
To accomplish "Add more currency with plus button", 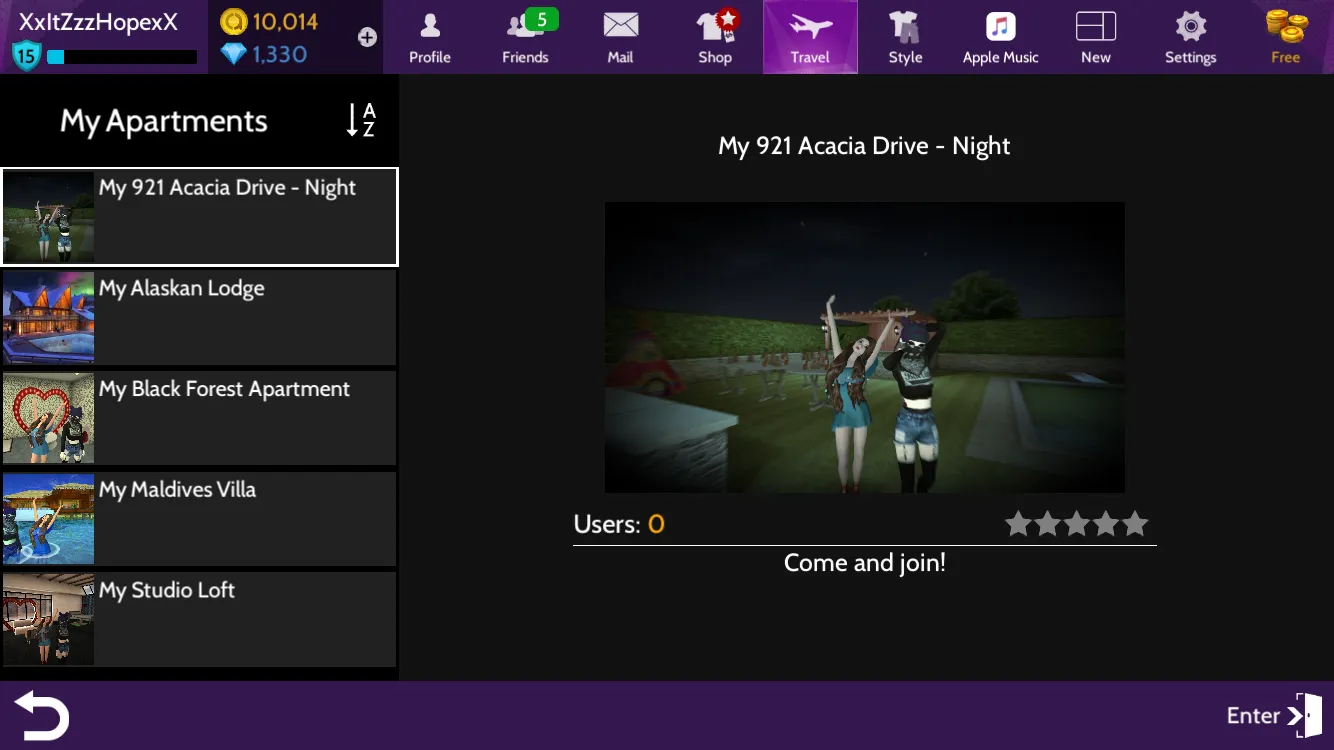I will [x=367, y=37].
